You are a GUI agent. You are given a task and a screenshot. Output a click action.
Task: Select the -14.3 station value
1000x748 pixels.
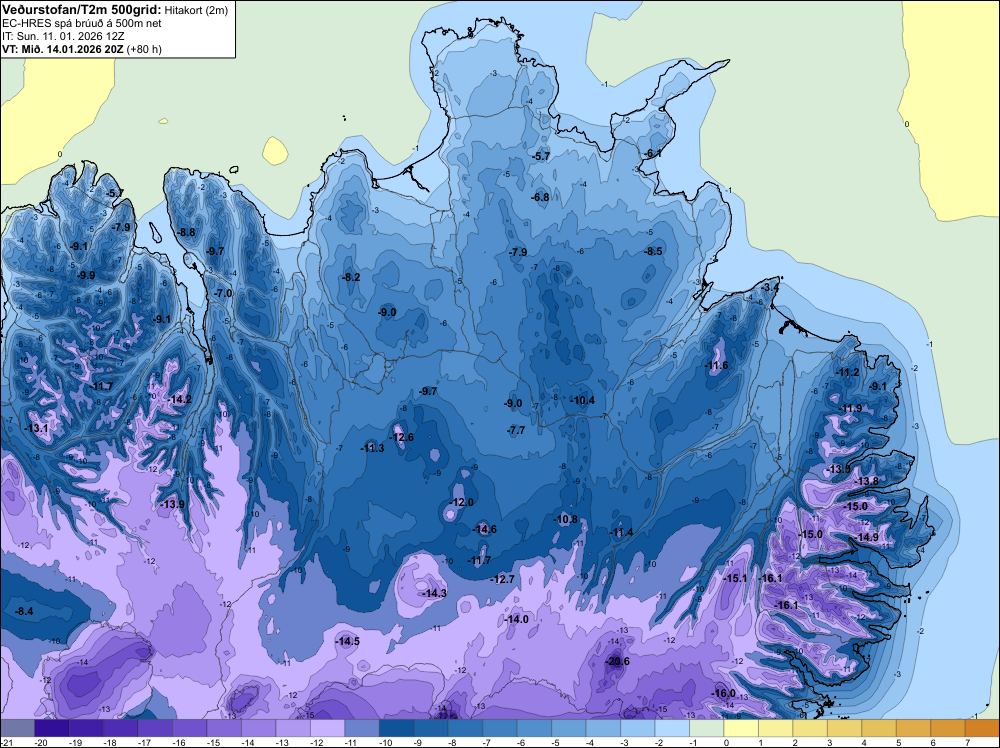434,593
